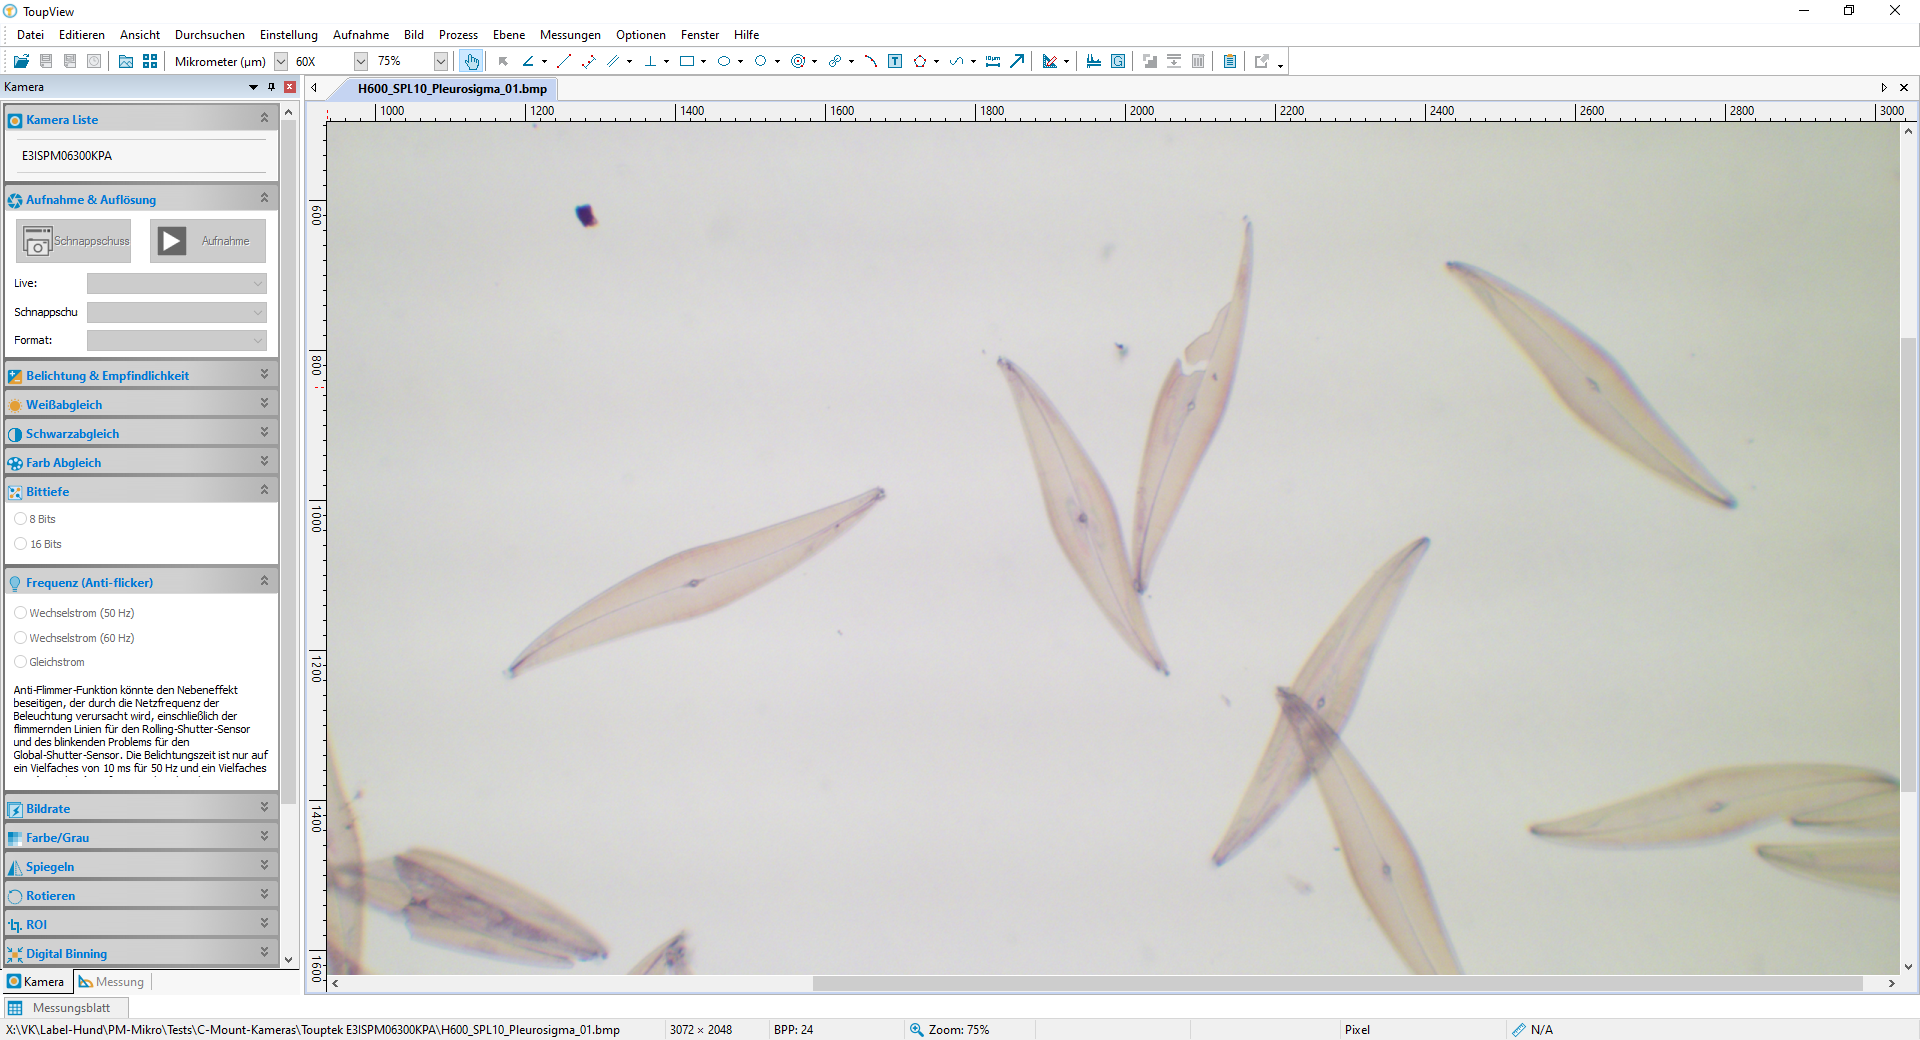Select the angle measurement tool
This screenshot has width=1920, height=1040.
pos(528,61)
